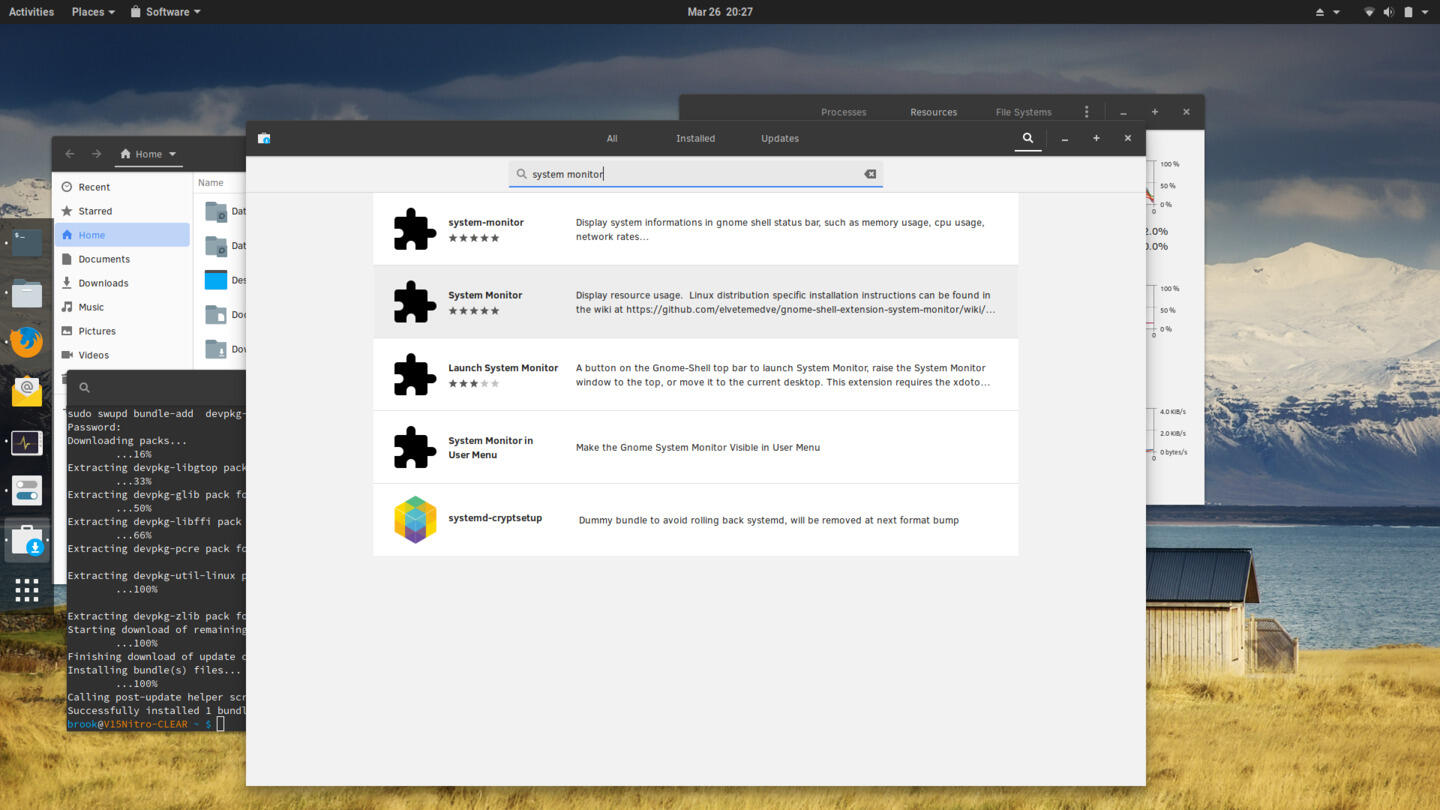
Task: Select Processes tab in System Monitor
Action: tap(843, 112)
